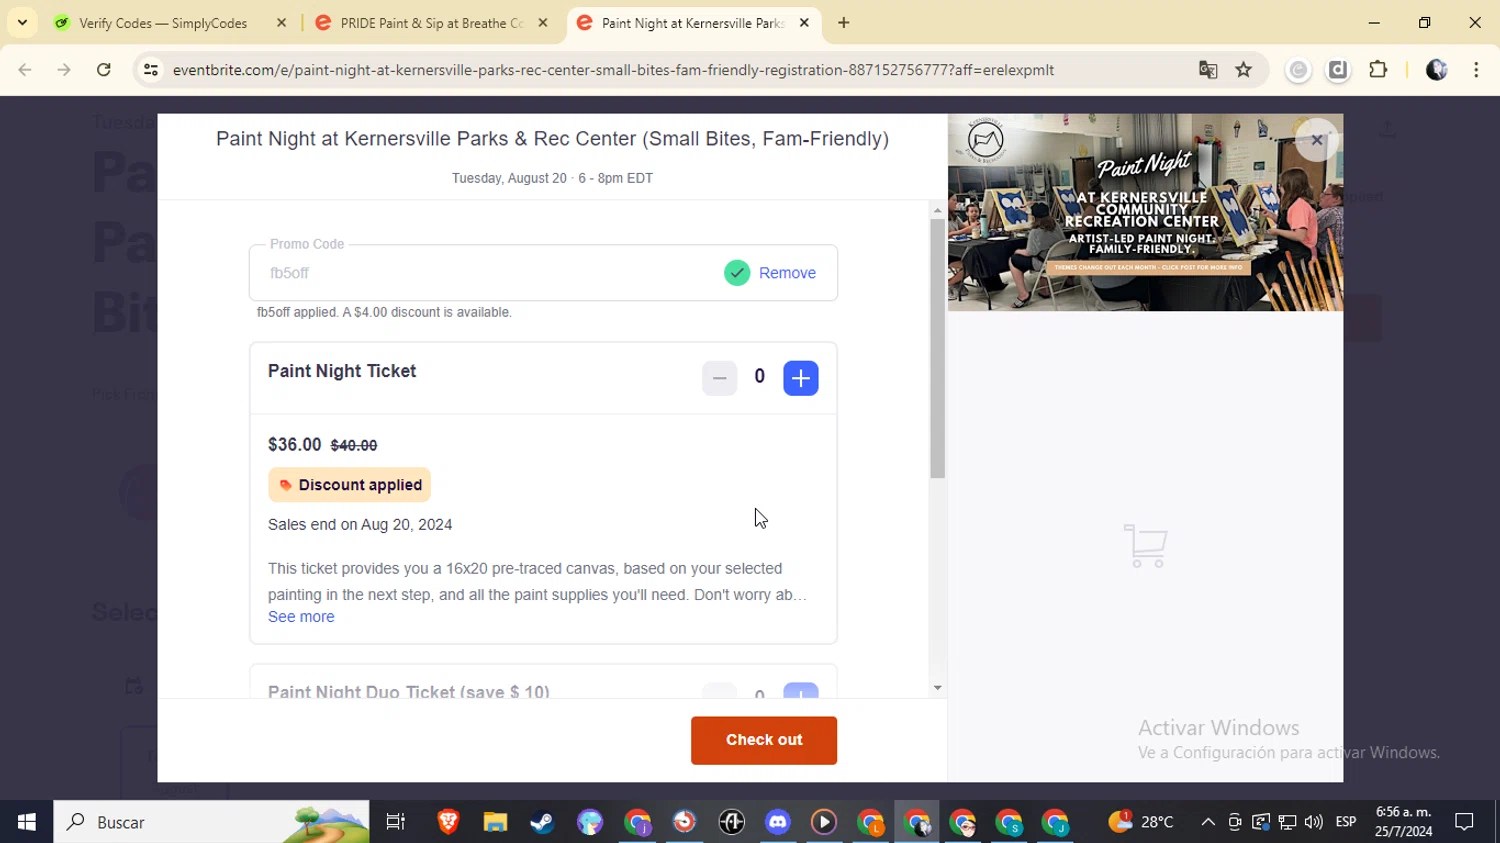
Task: Open Chrome three-dot menu
Action: click(1476, 70)
